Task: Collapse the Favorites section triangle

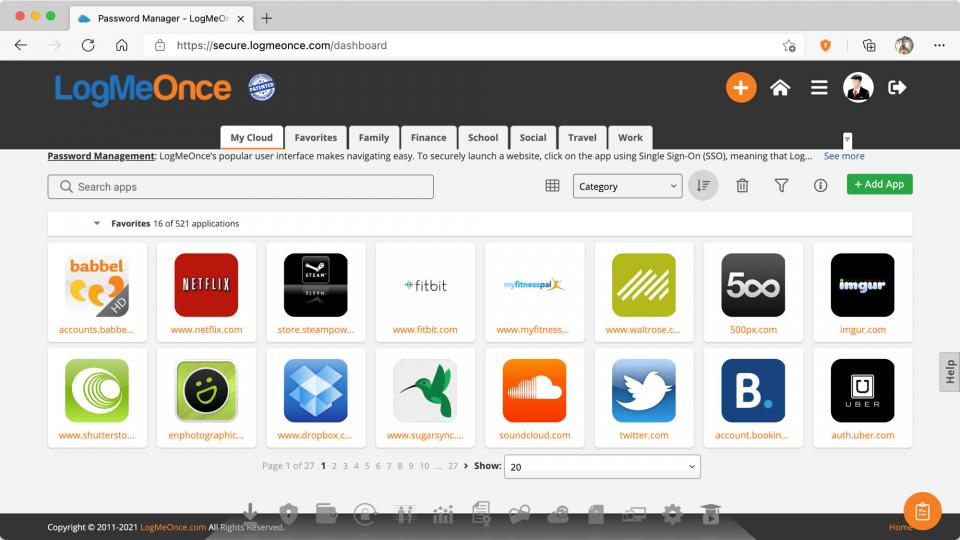Action: tap(97, 223)
